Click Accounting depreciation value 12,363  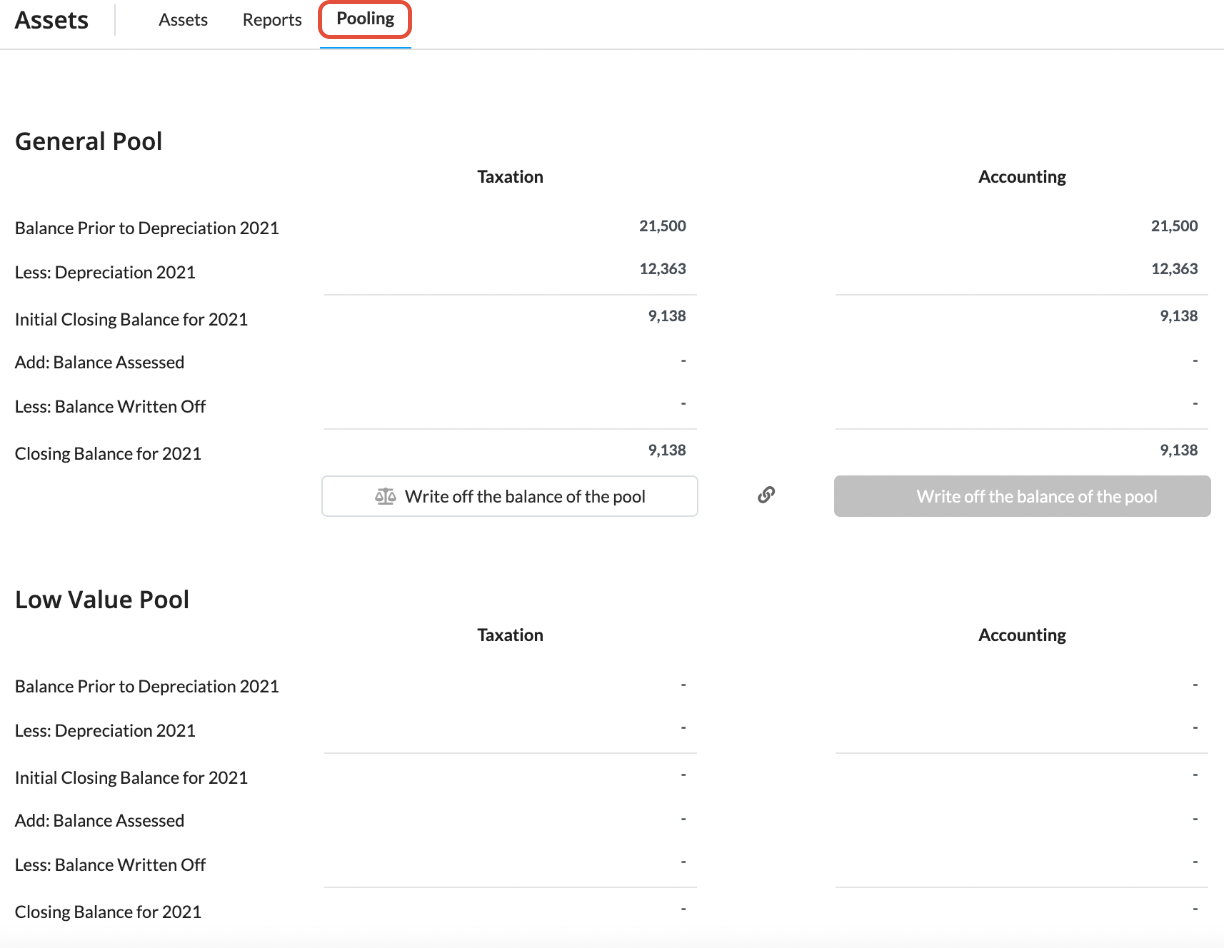1175,269
